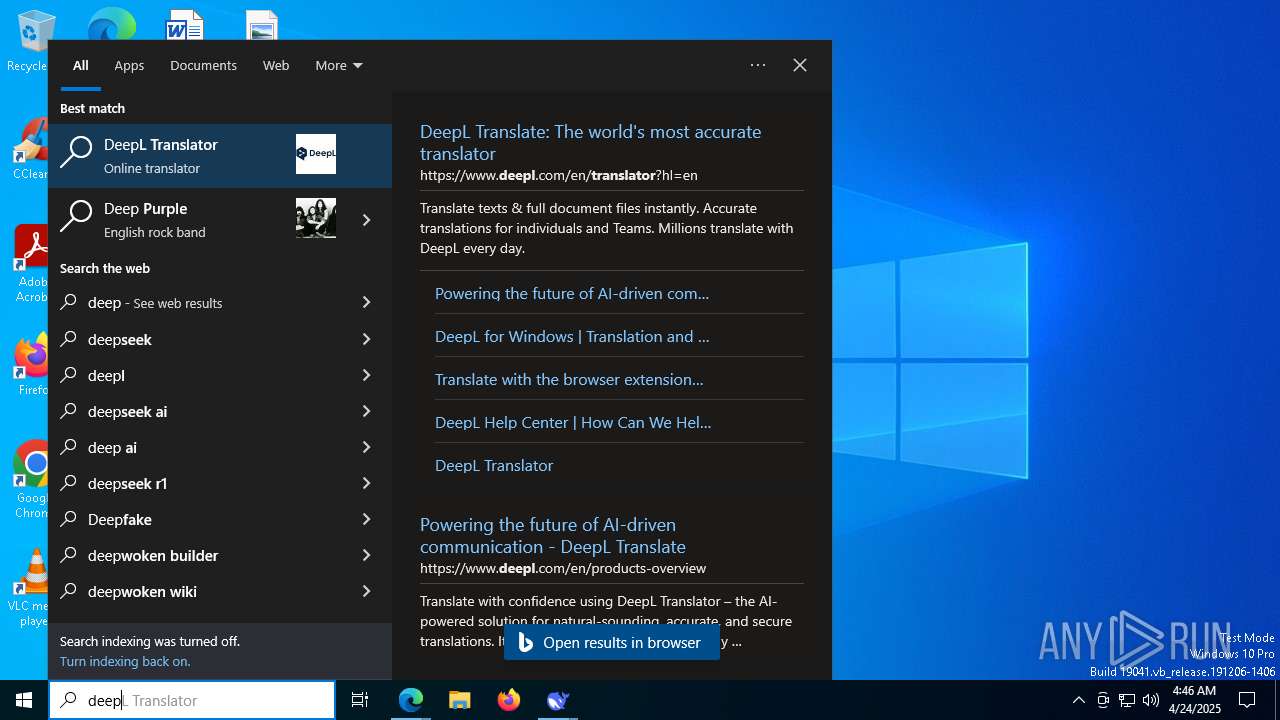Switch to the Web search tab

[276, 65]
